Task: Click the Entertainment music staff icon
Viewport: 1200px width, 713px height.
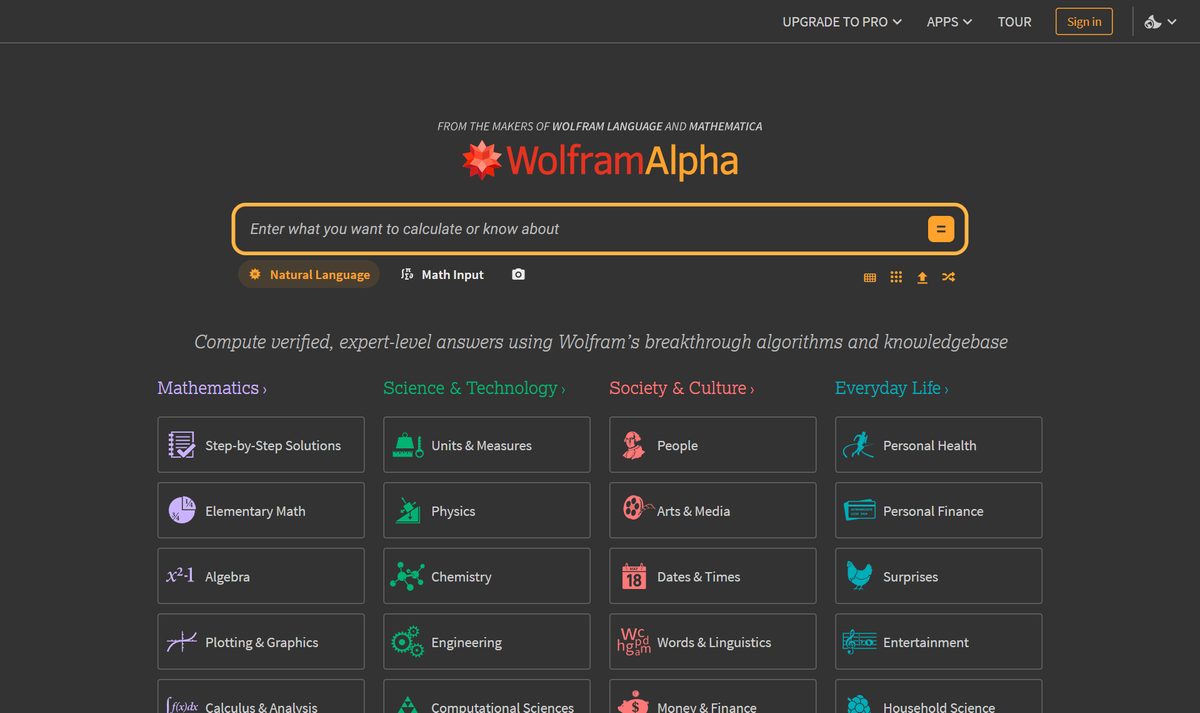Action: (859, 642)
